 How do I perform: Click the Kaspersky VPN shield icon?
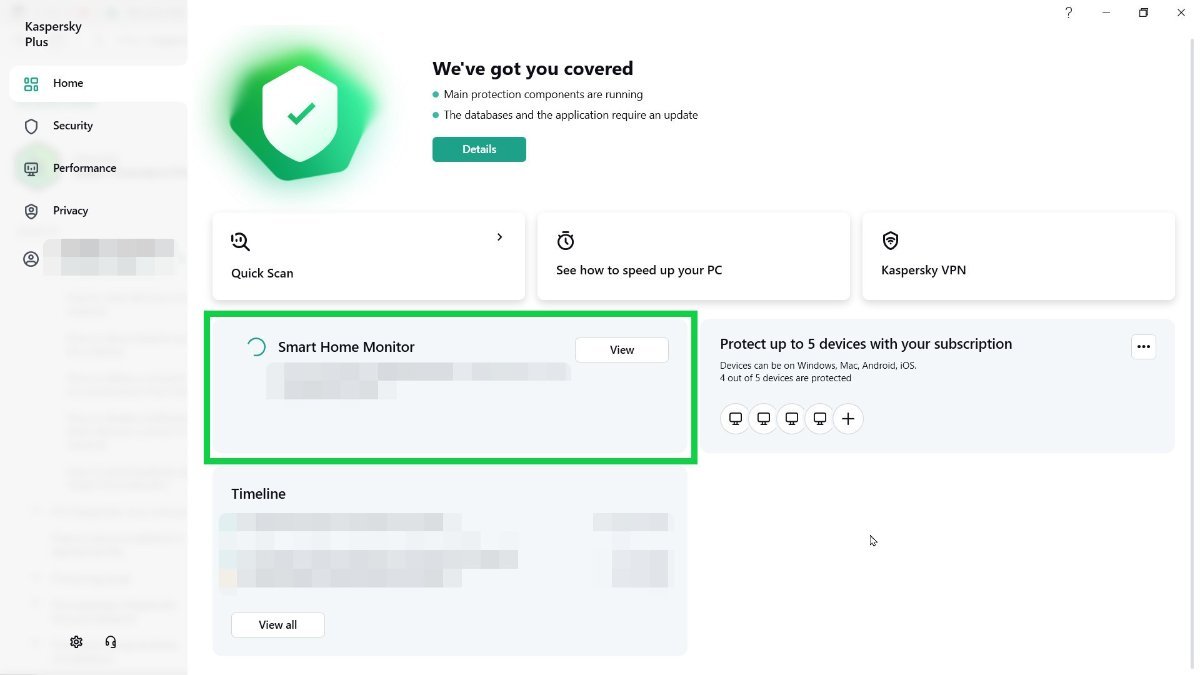click(x=890, y=241)
